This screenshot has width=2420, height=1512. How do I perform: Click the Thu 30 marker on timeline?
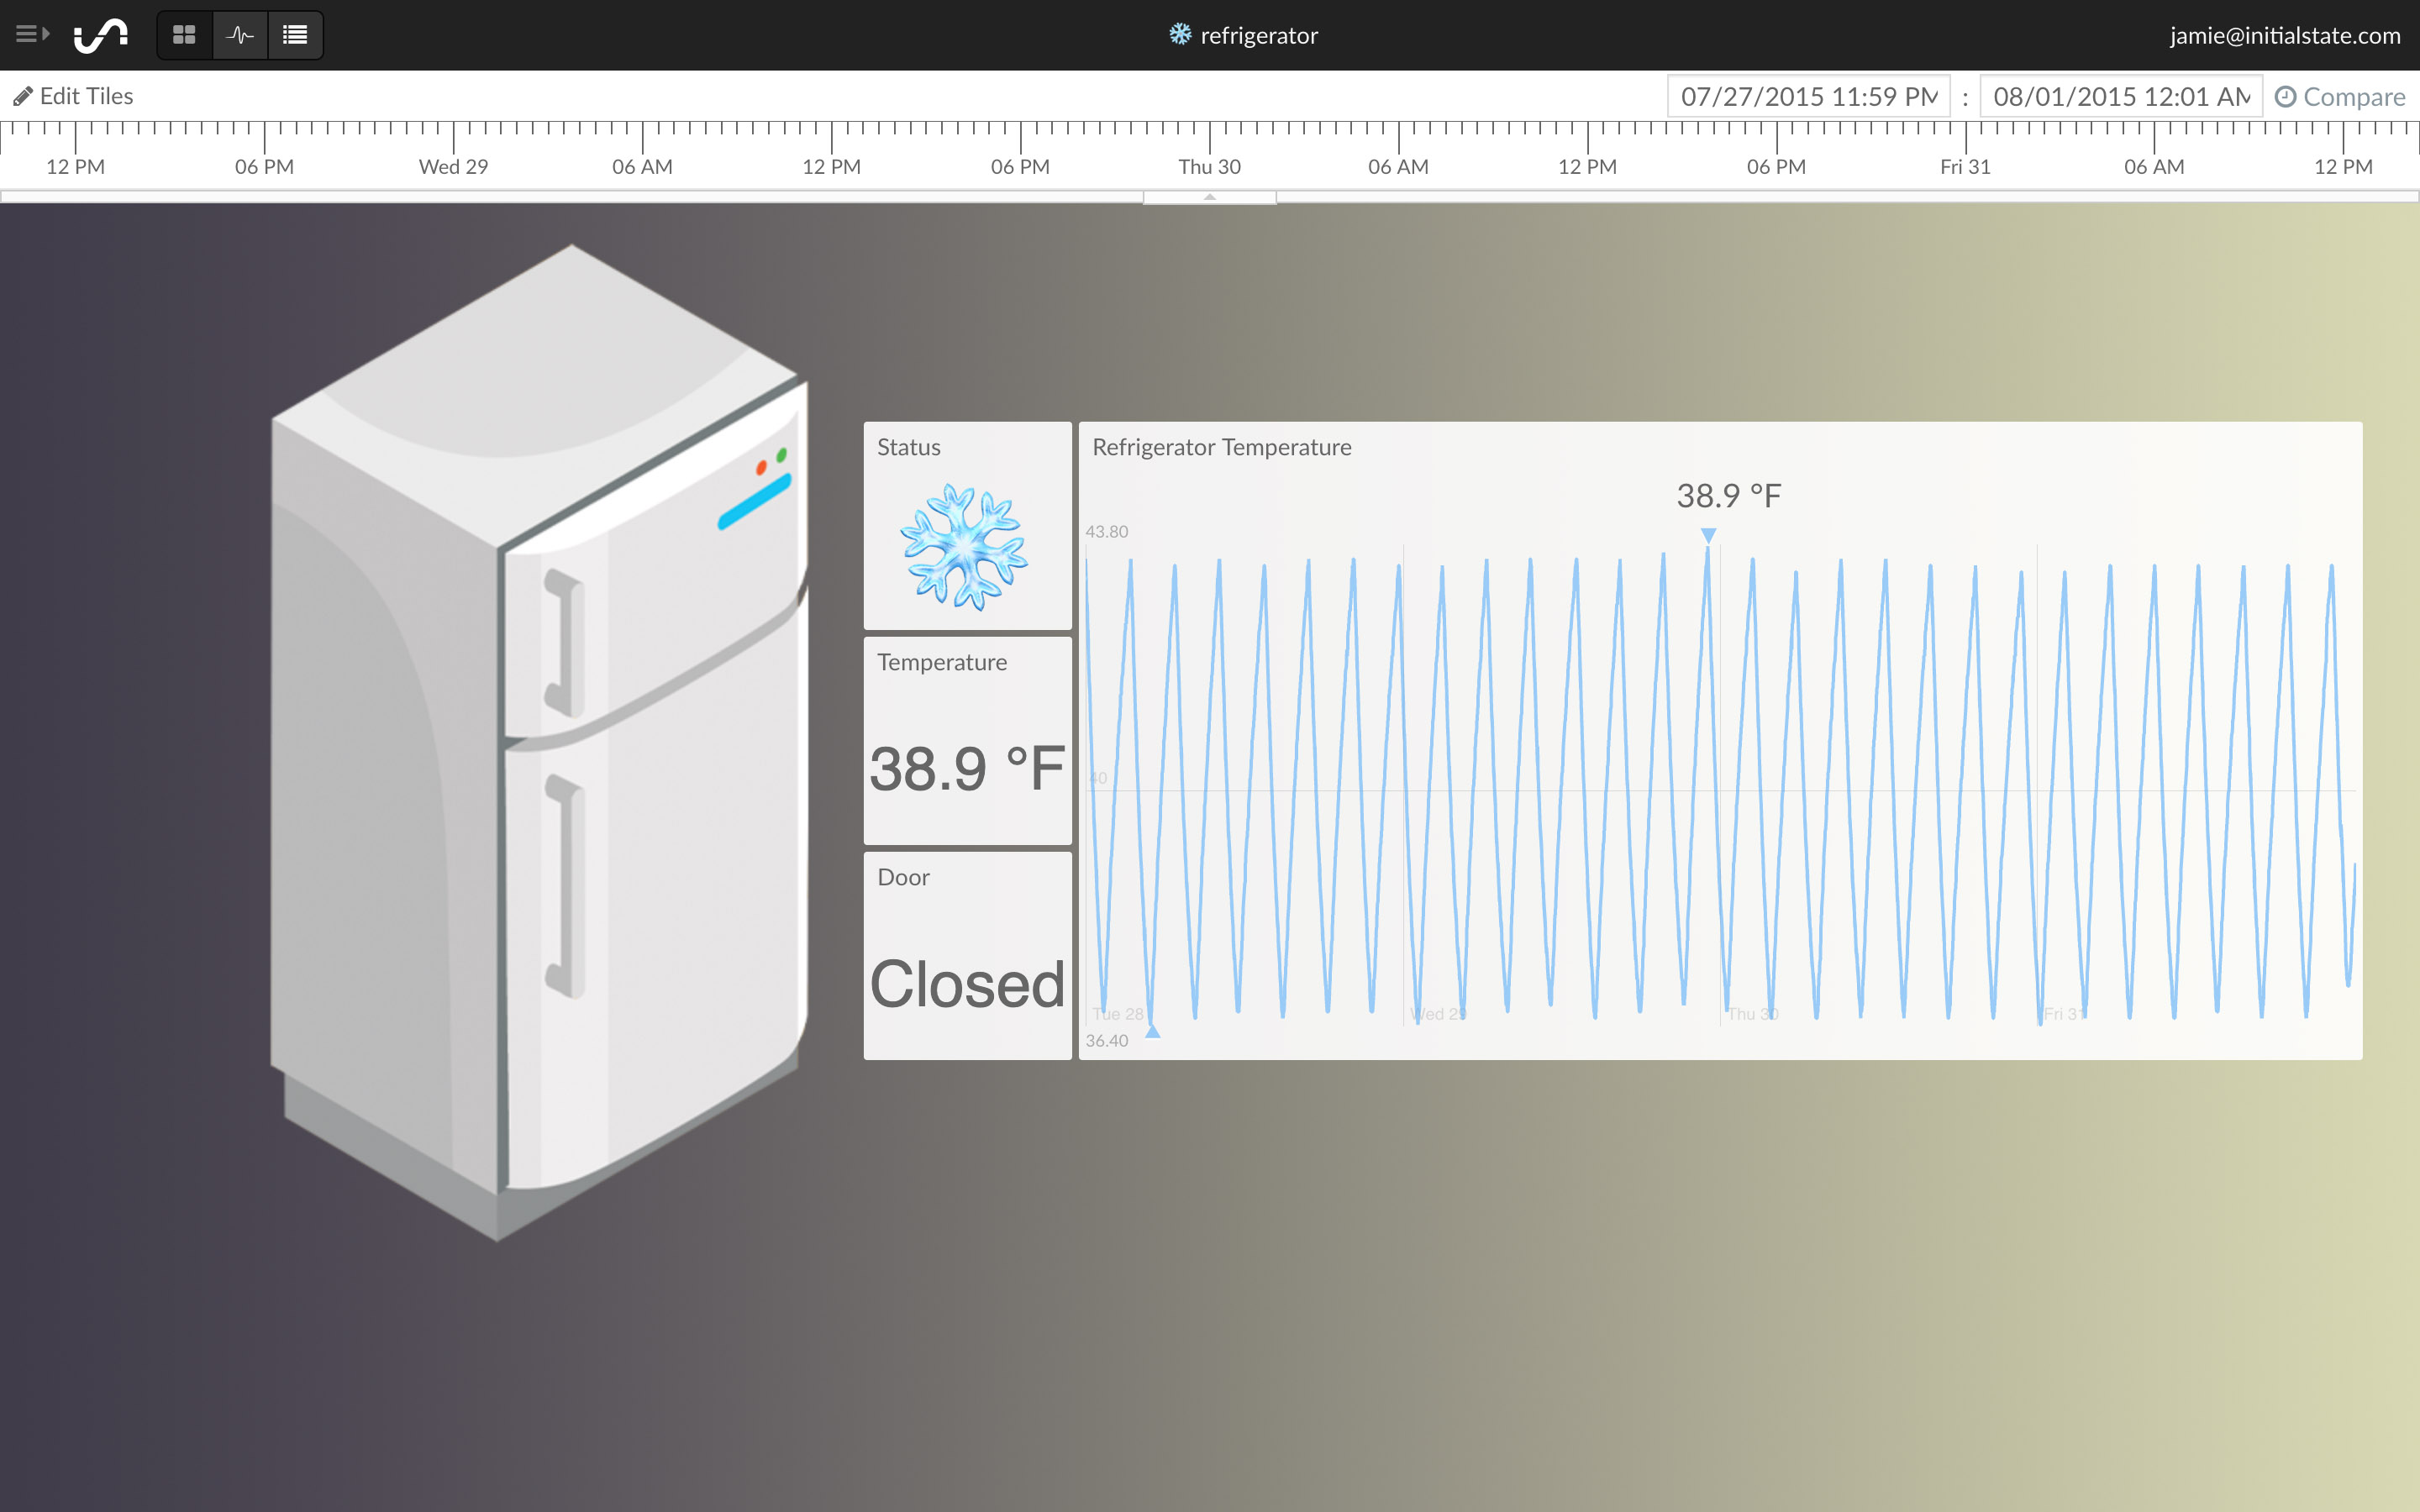coord(1209,166)
